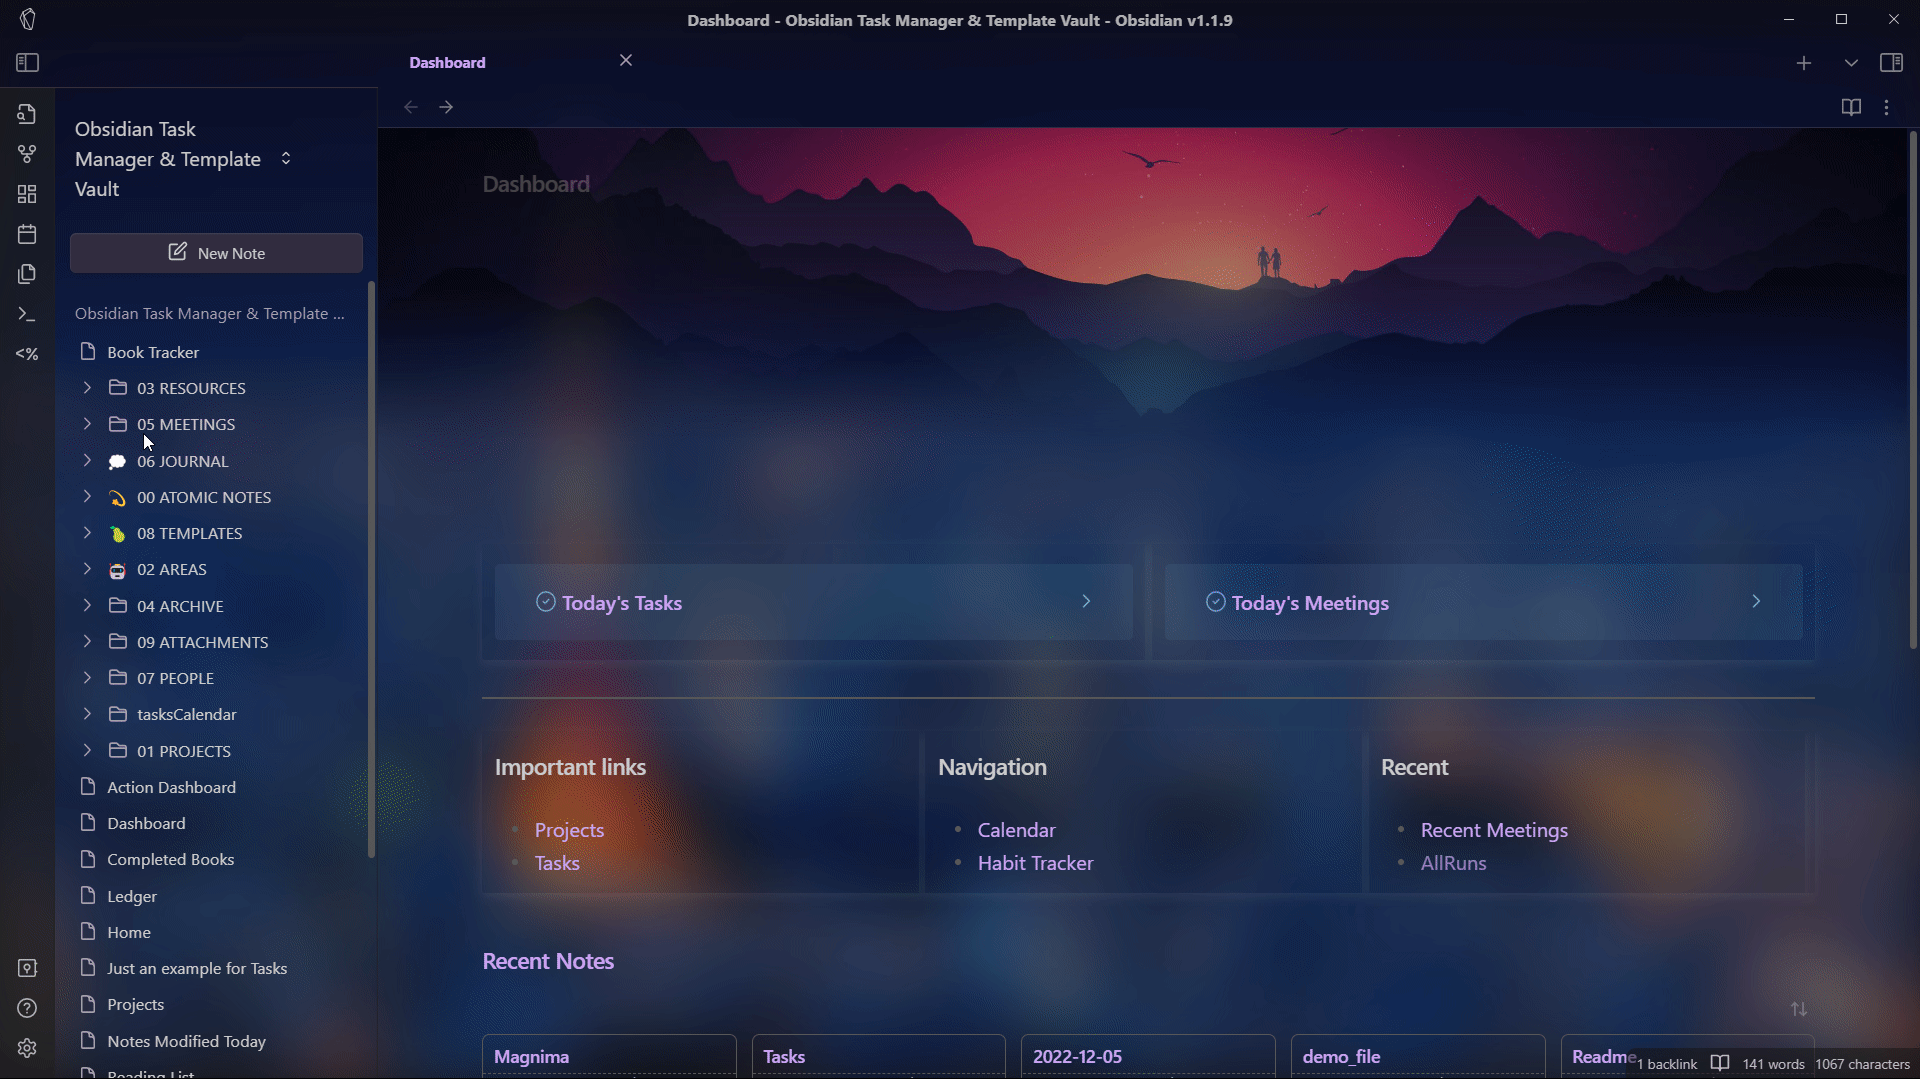1920x1079 pixels.
Task: Click the 1 backlink status bar item
Action: click(1666, 1064)
